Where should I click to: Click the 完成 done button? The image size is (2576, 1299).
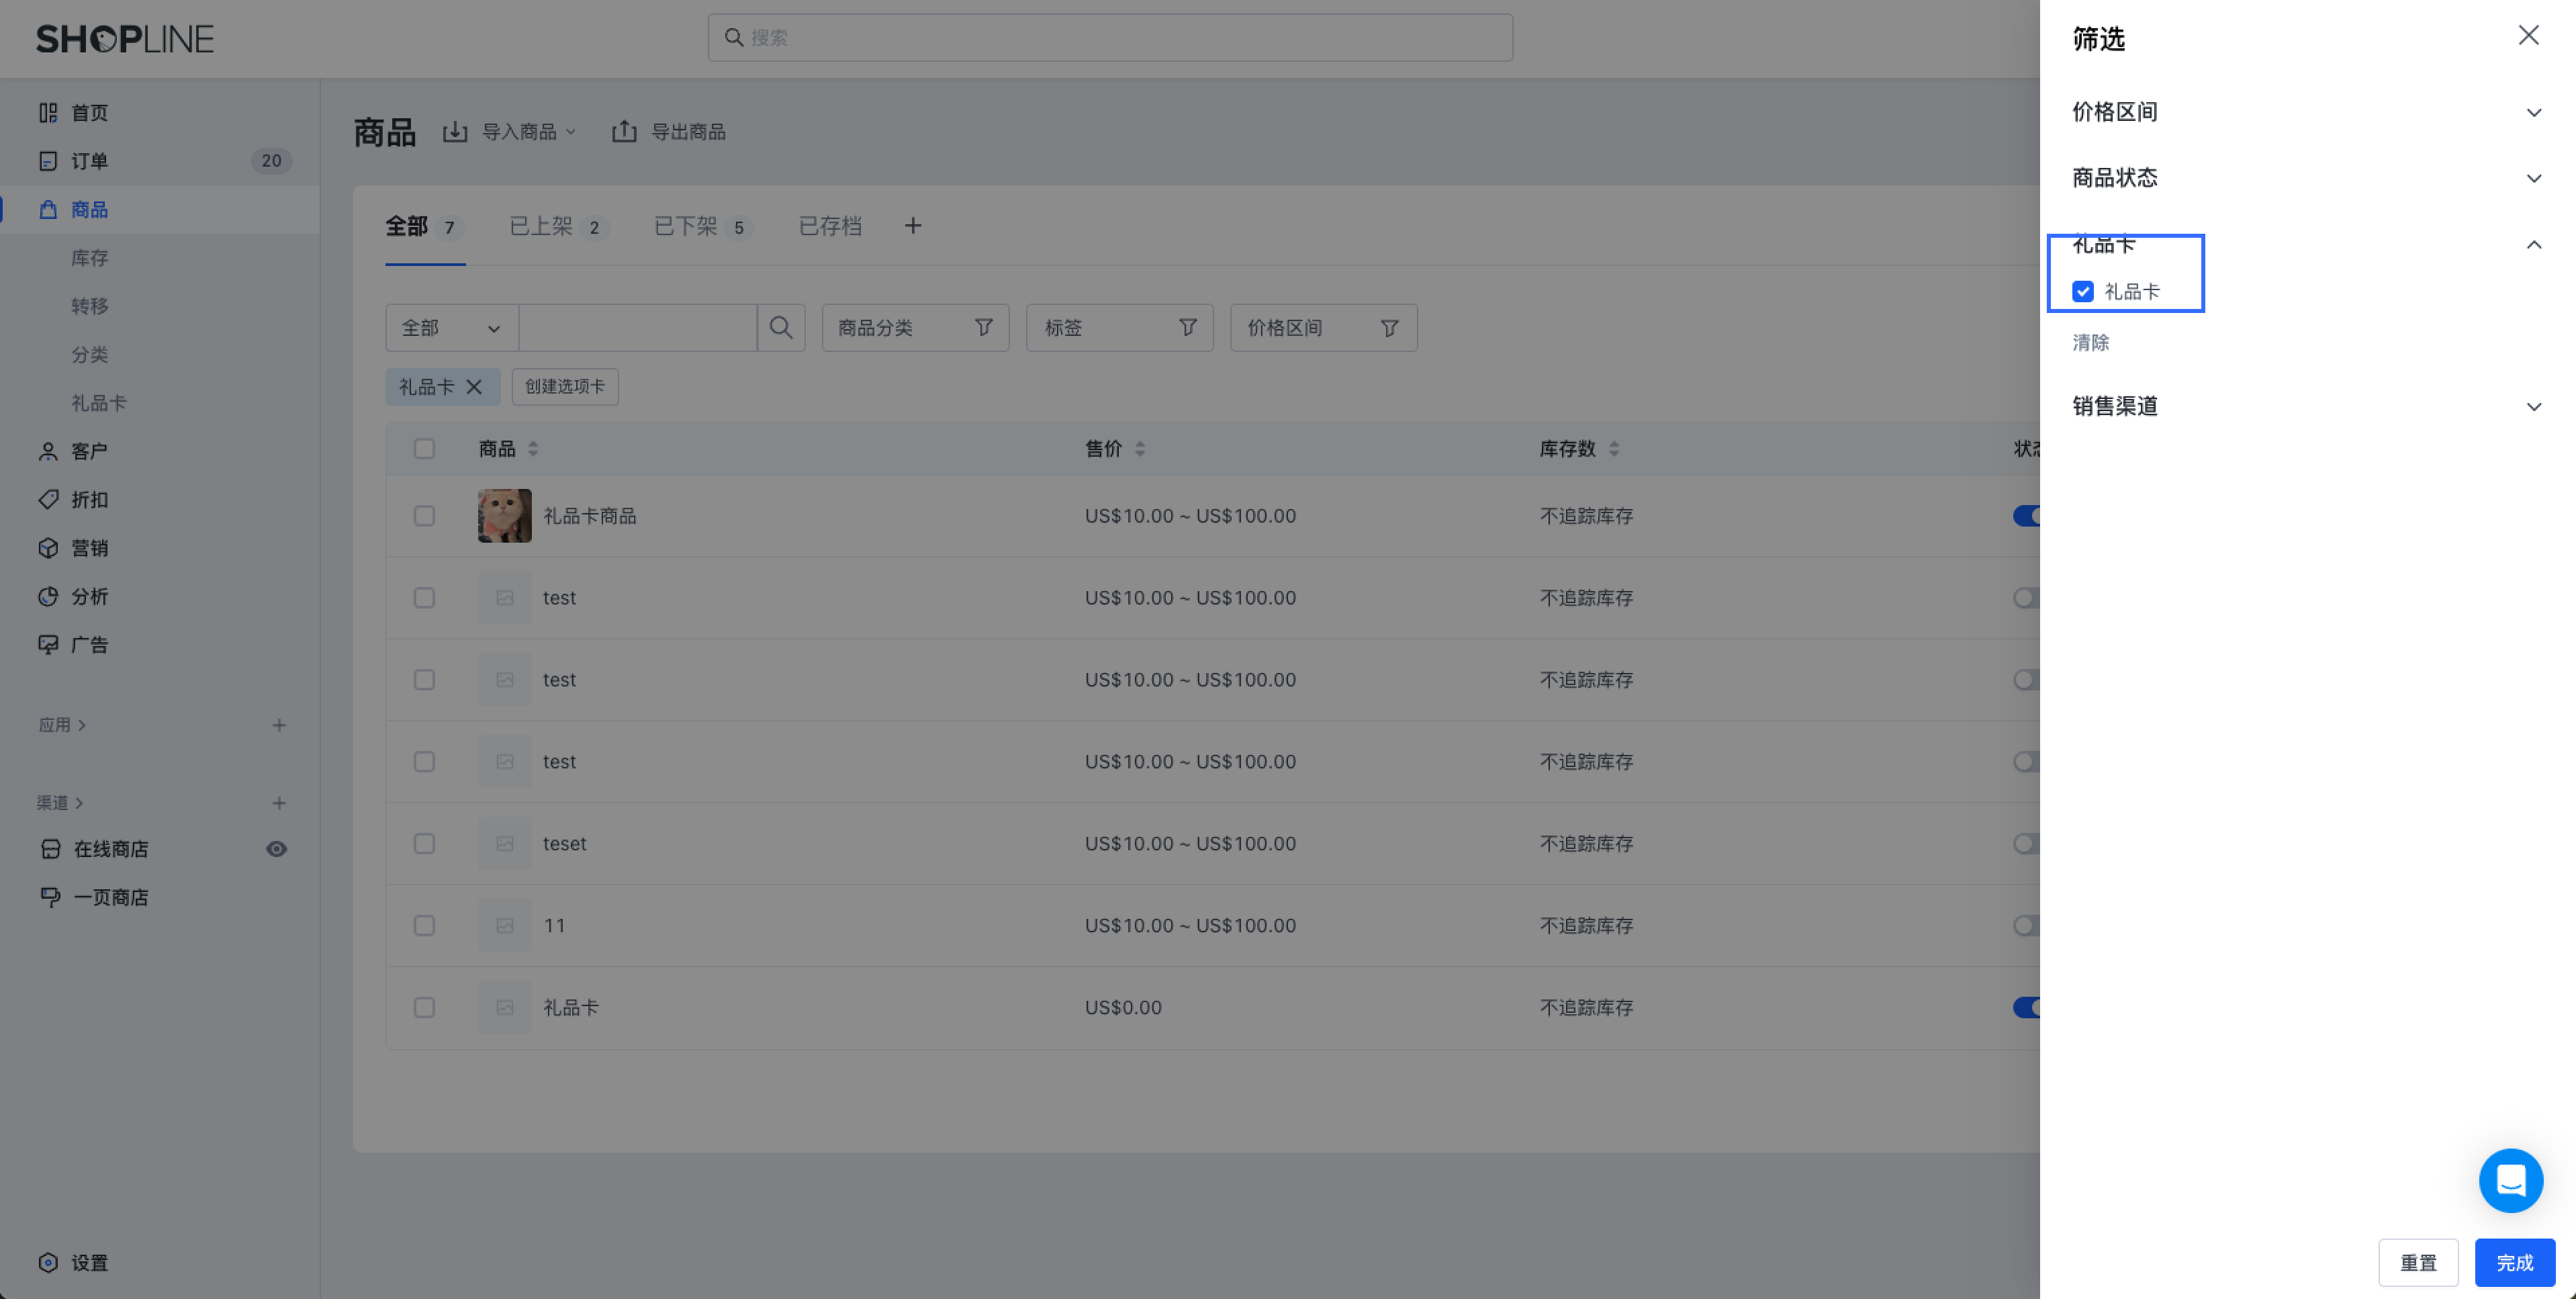2515,1263
